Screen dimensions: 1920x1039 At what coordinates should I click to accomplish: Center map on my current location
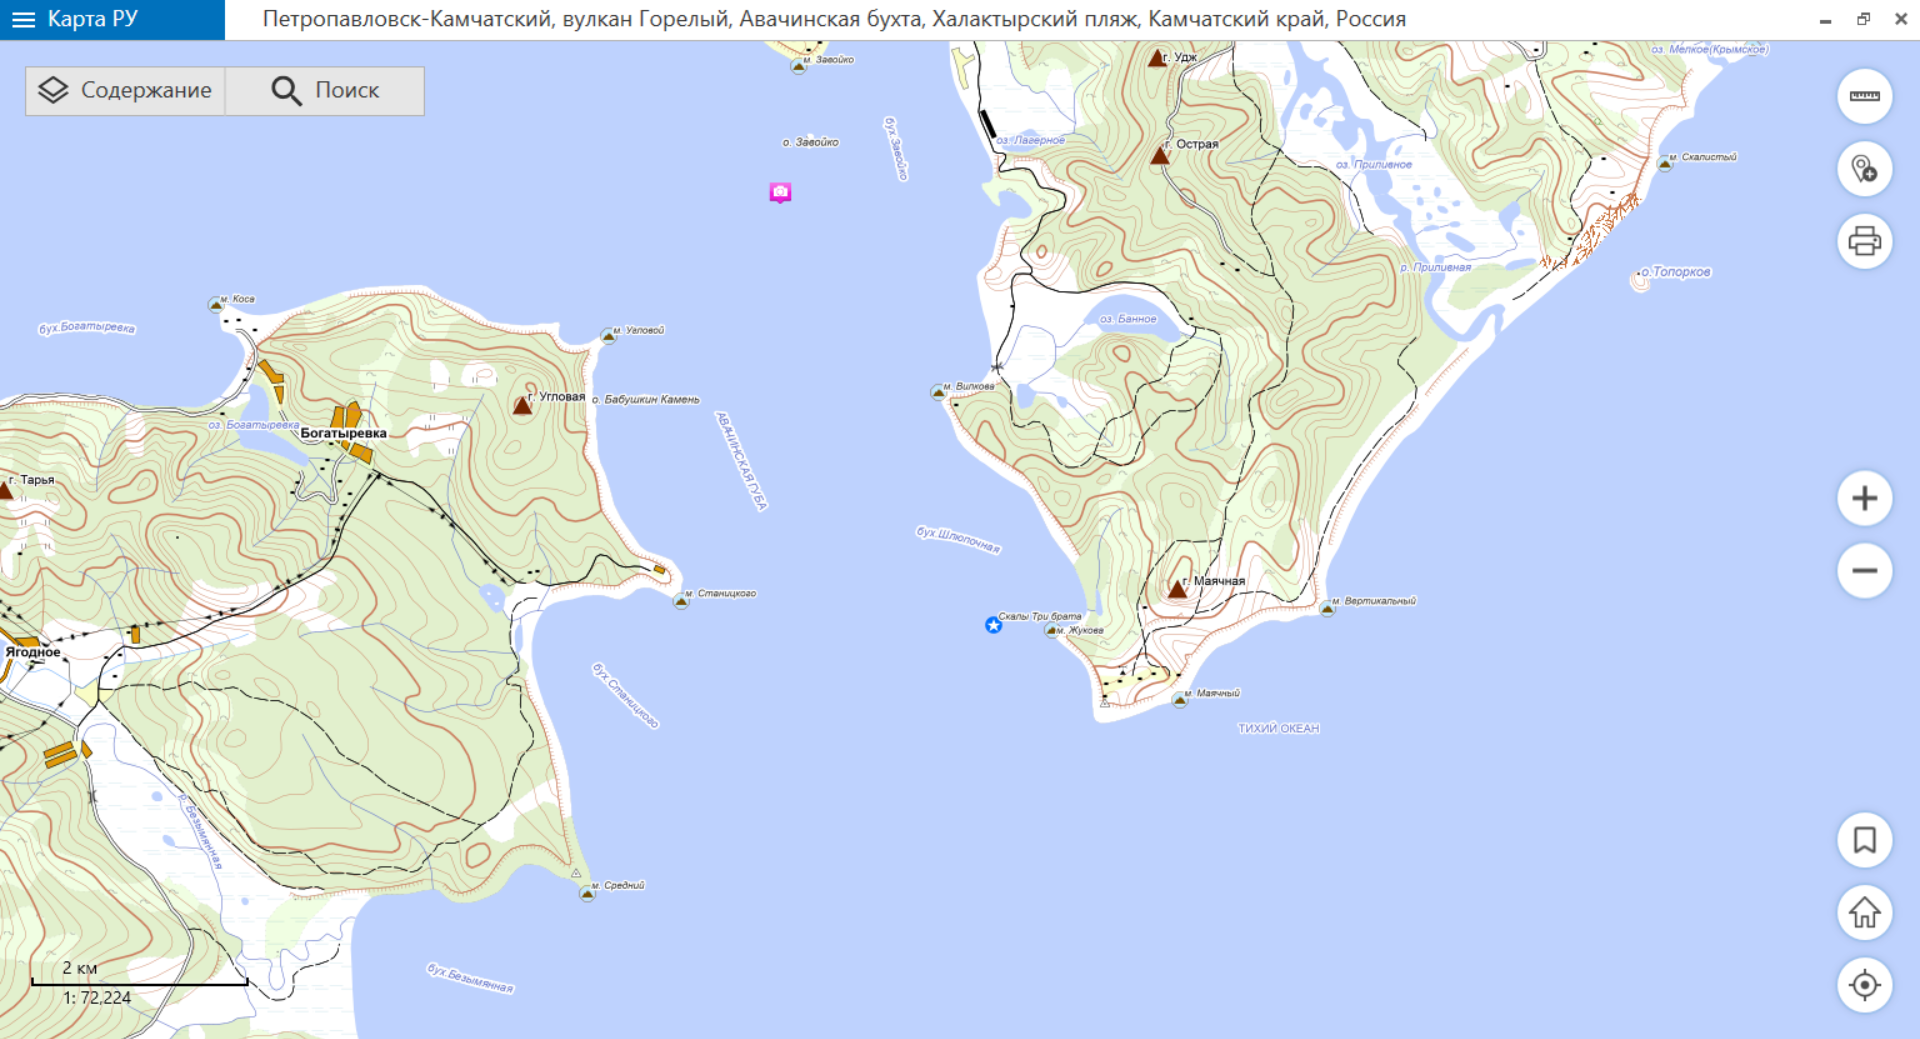point(1864,985)
